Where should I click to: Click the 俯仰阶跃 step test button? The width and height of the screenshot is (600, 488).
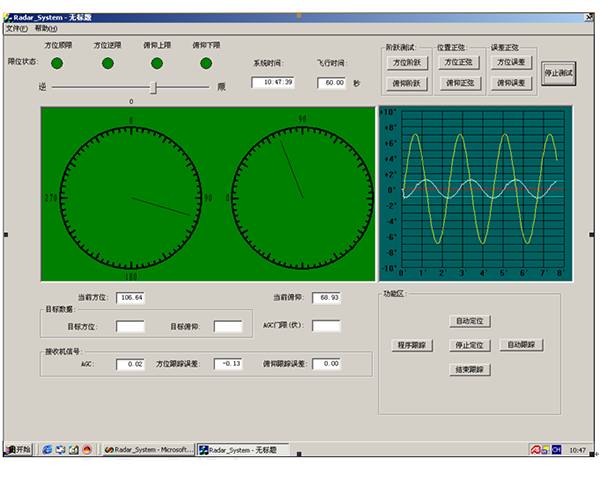pos(407,83)
